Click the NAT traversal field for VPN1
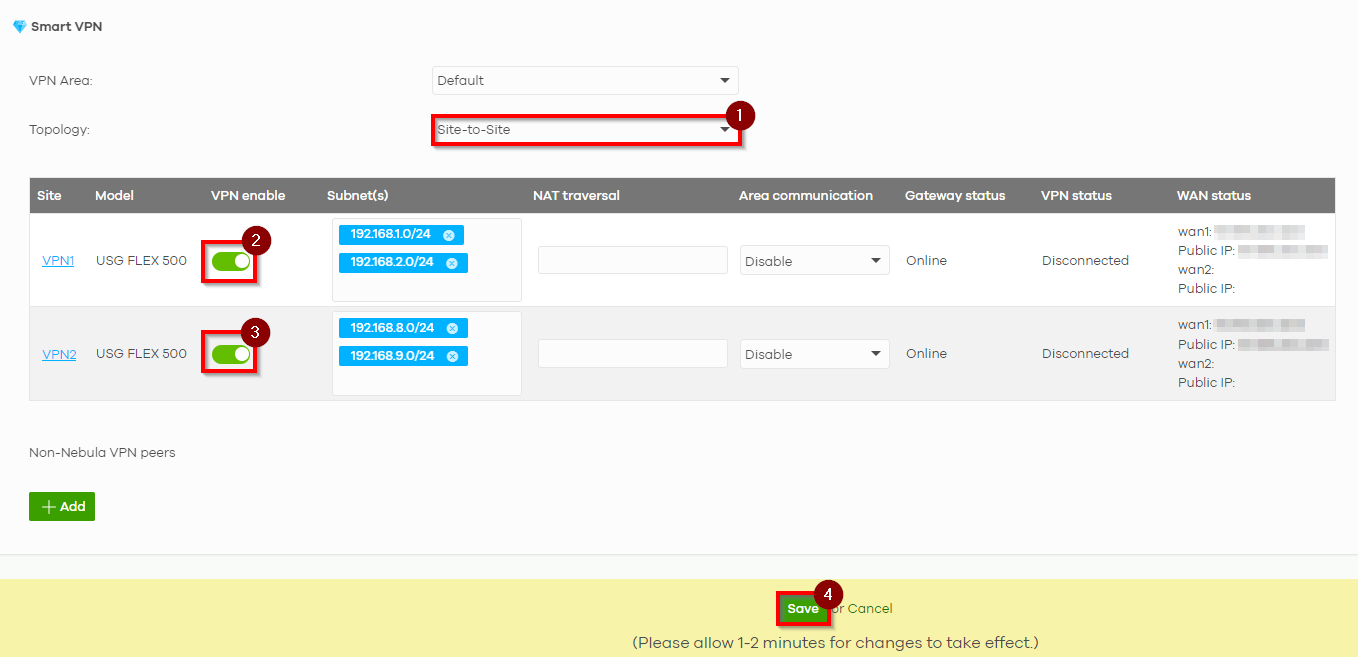The image size is (1358, 657). tap(632, 260)
